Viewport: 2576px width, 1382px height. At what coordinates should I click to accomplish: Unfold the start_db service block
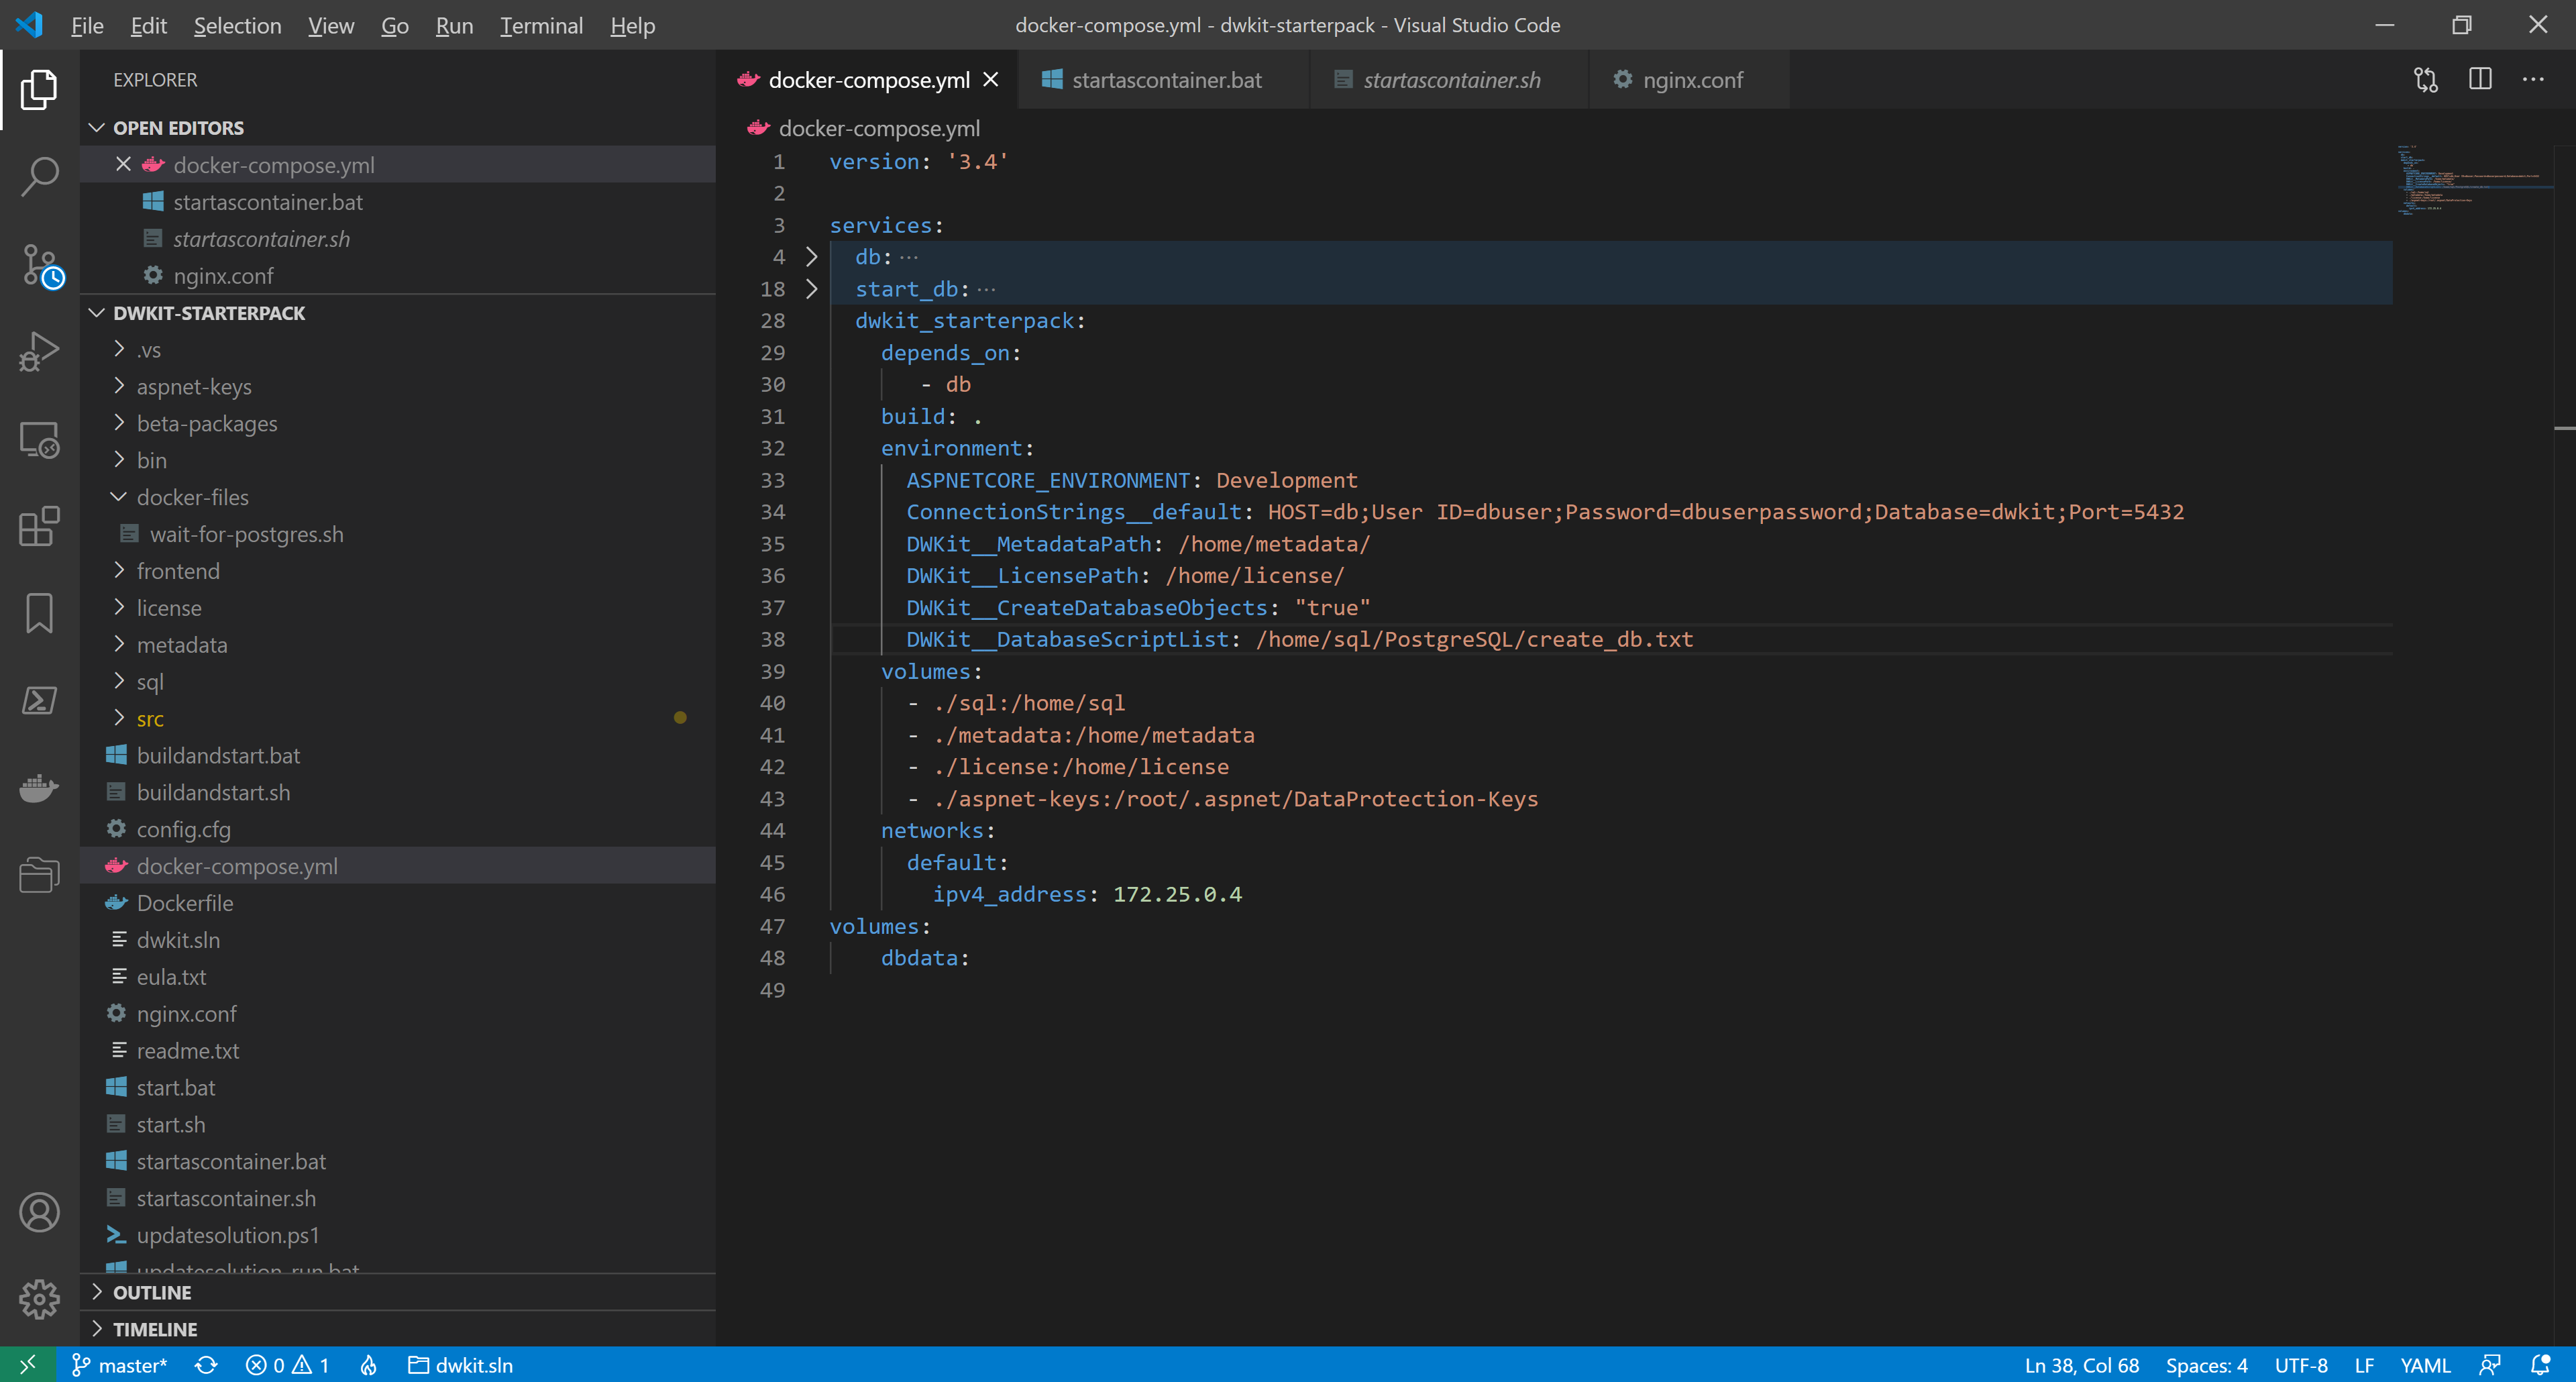click(x=812, y=289)
